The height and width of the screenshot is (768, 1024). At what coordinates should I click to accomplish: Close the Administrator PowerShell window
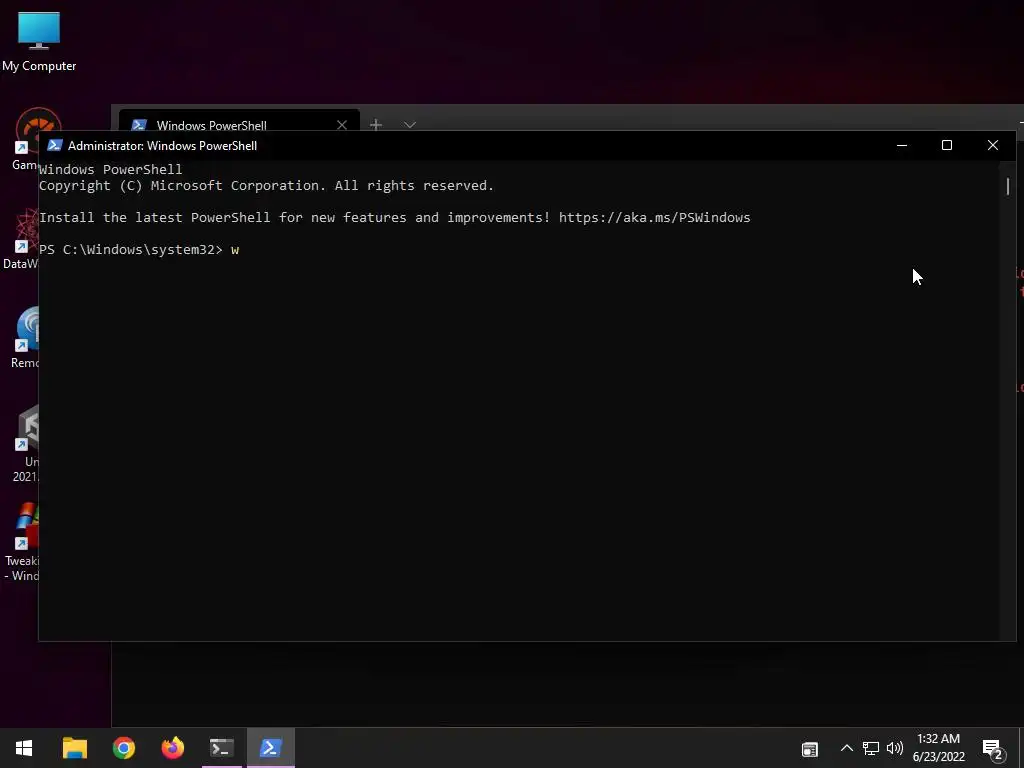coord(993,145)
